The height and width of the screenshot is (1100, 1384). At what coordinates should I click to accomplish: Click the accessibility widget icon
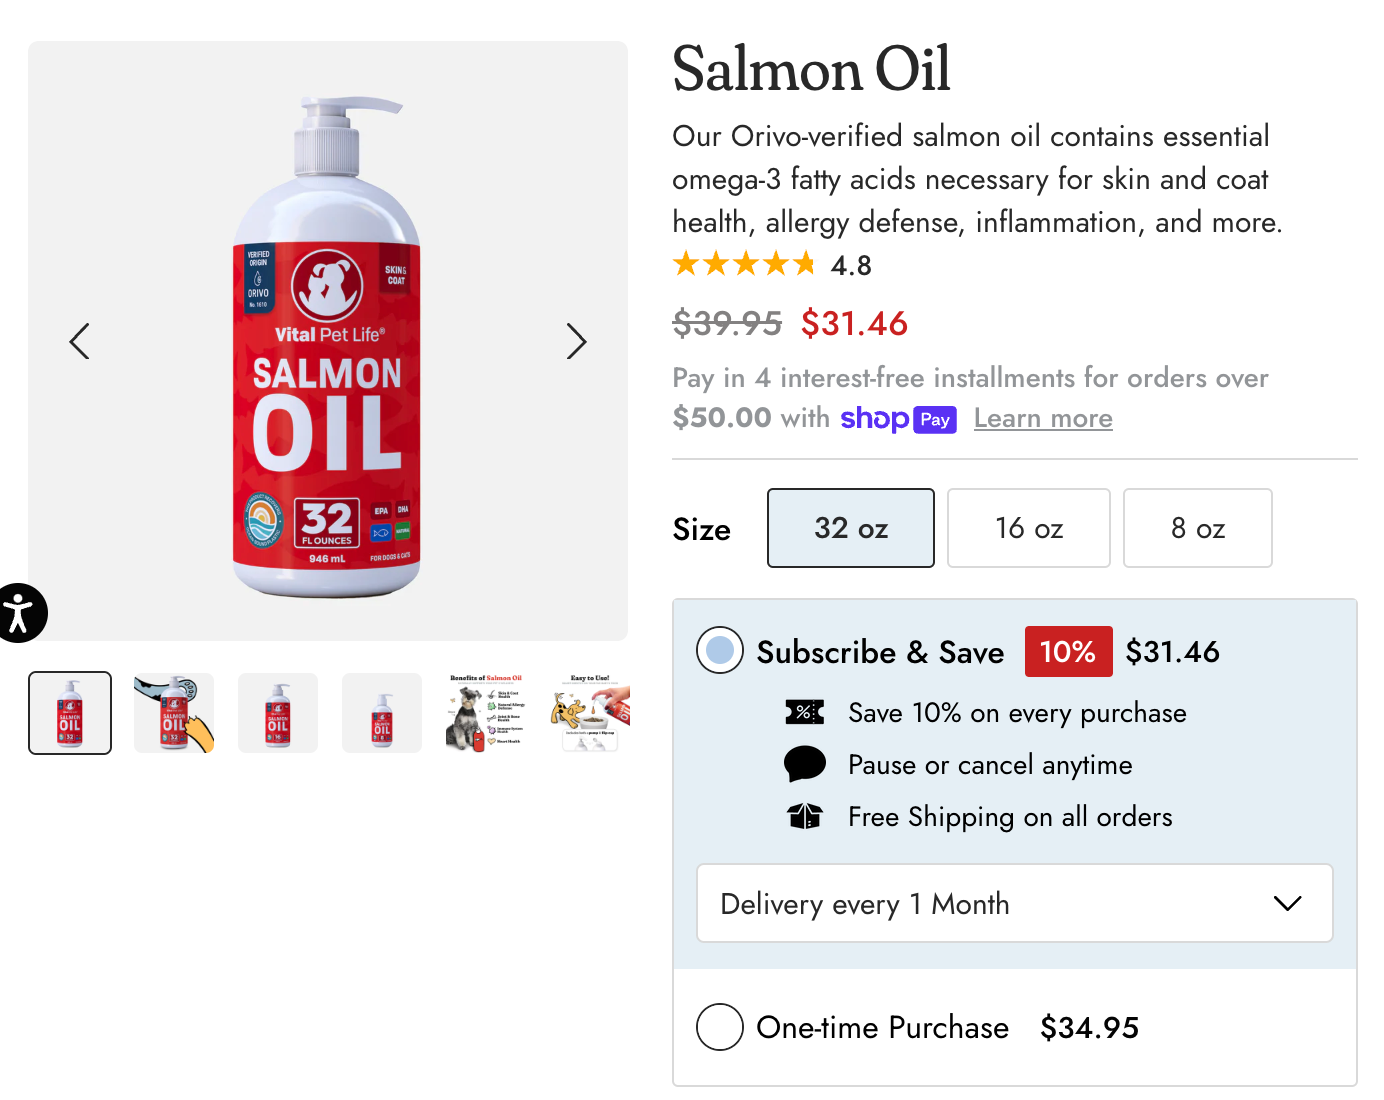click(x=18, y=612)
